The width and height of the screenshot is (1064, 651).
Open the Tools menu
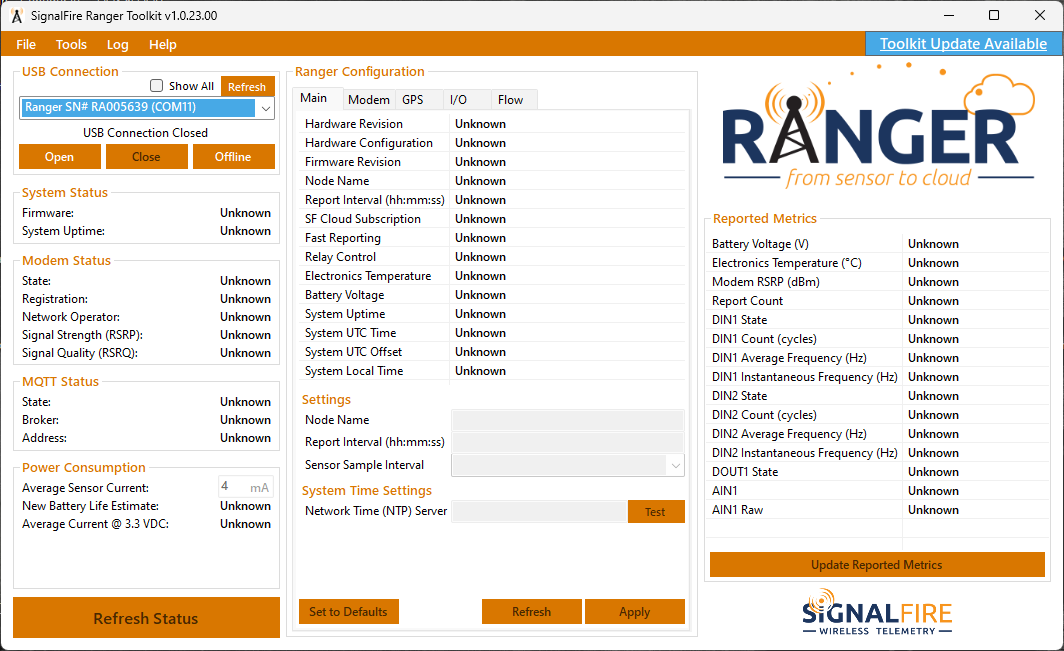71,44
